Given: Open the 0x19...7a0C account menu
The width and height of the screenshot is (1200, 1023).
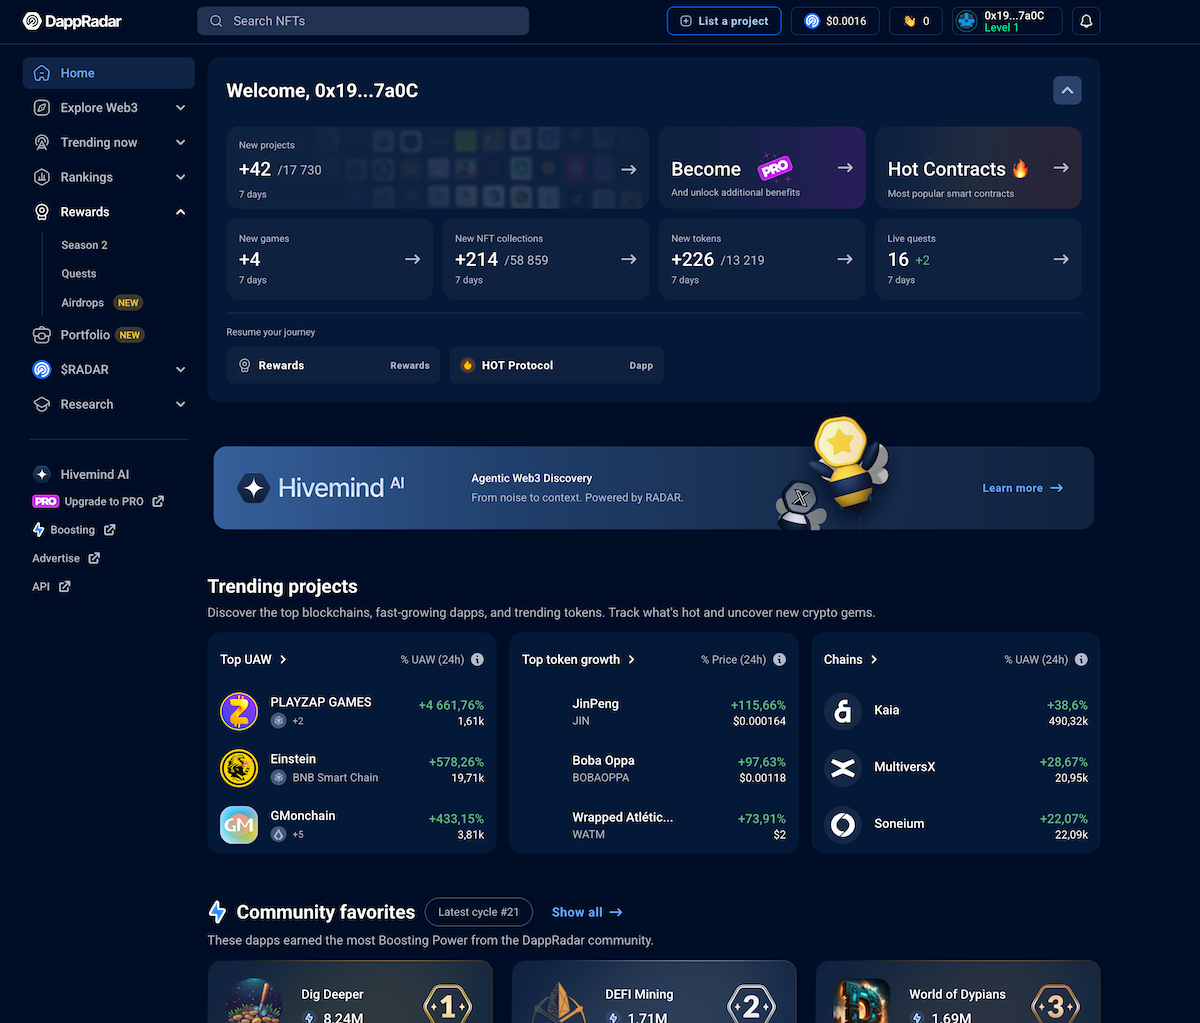Looking at the screenshot, I should coord(1006,21).
